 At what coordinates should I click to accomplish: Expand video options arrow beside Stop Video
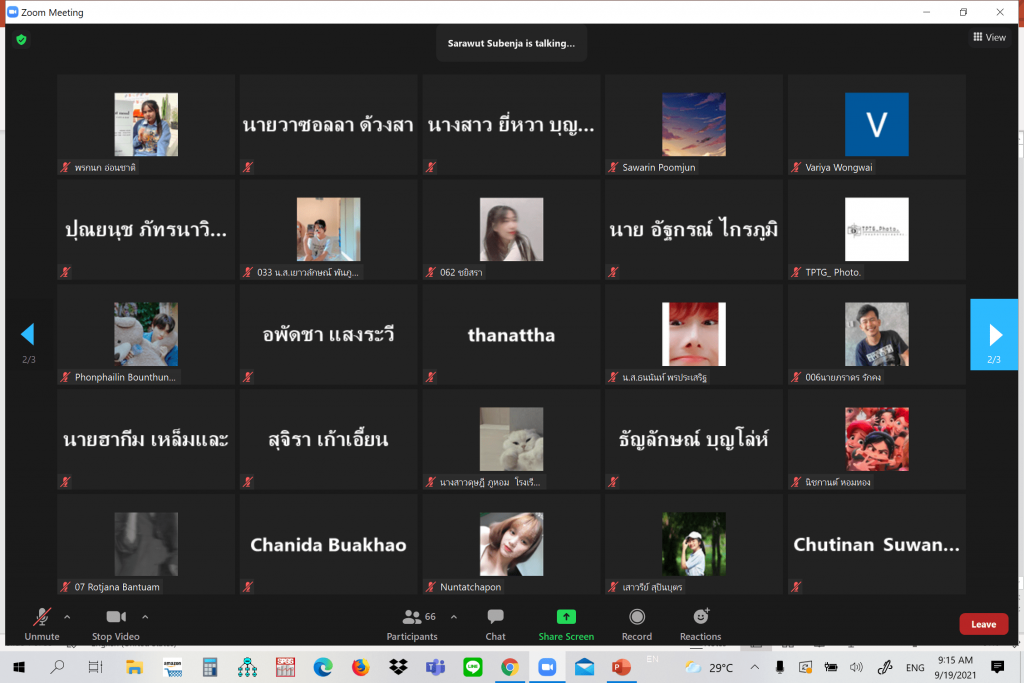click(x=145, y=616)
